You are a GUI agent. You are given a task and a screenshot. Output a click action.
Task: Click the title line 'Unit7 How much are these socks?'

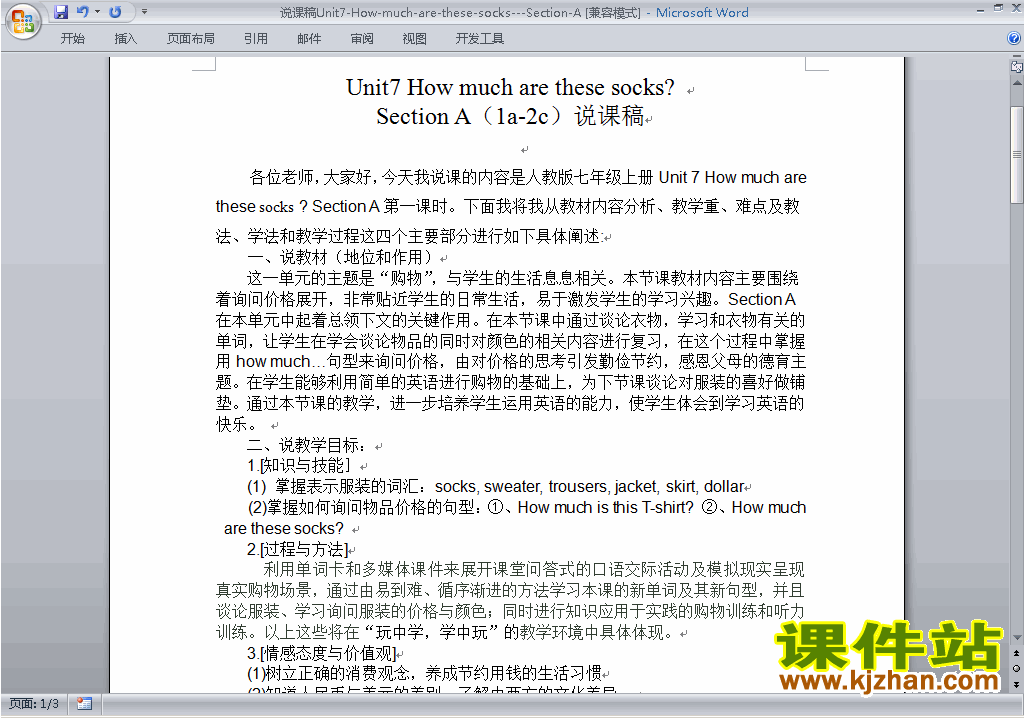point(510,88)
